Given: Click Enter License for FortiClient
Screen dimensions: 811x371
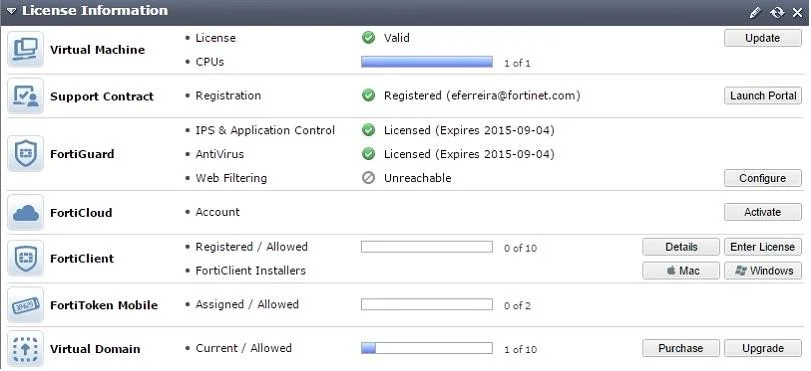Looking at the screenshot, I should tap(762, 247).
